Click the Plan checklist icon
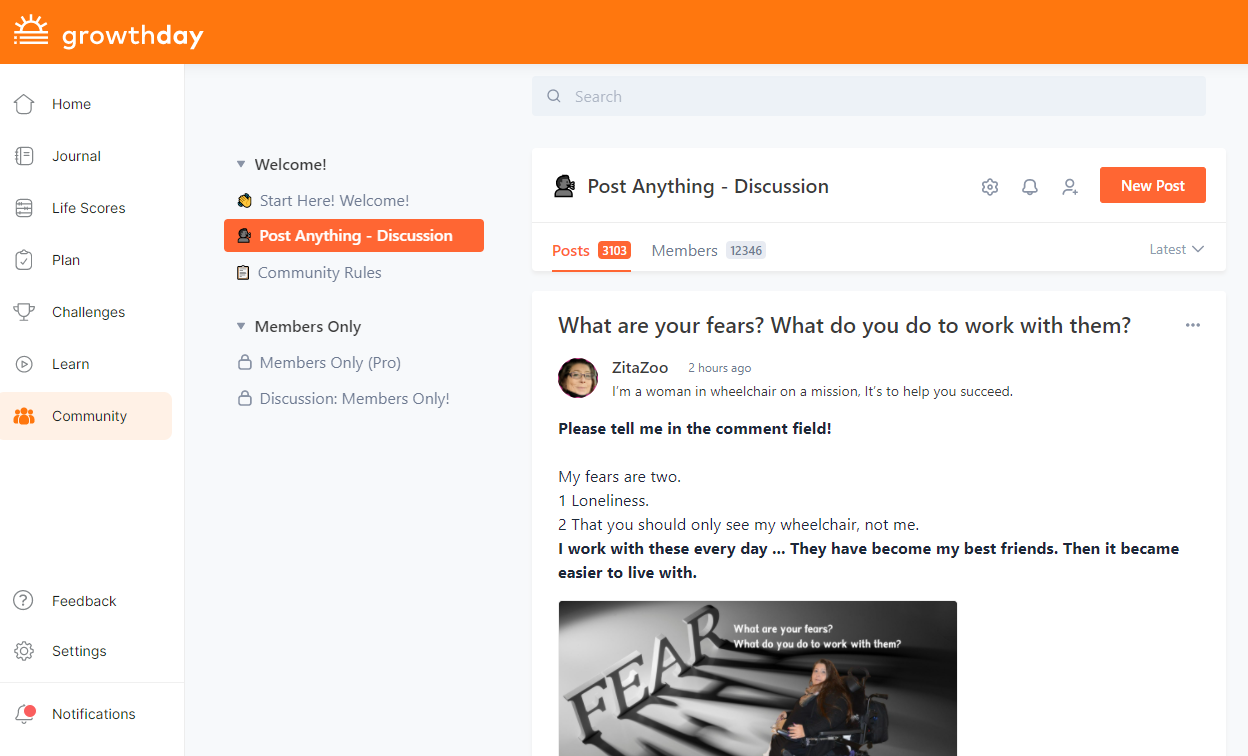This screenshot has height=756, width=1248. pyautogui.click(x=24, y=260)
